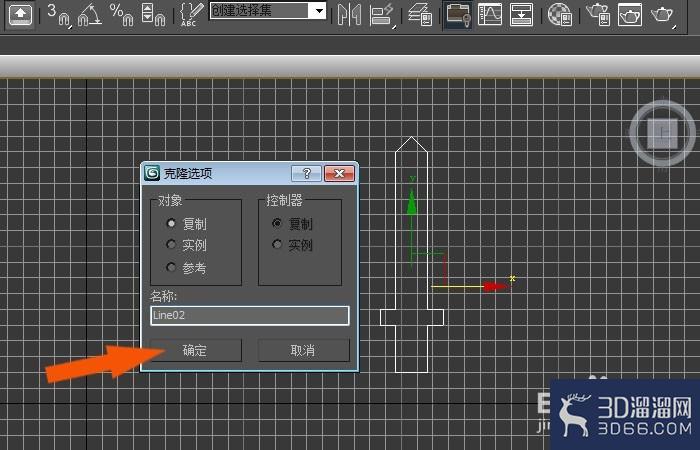Image resolution: width=700 pixels, height=450 pixels.
Task: Open the Render Setup dialog
Action: (x=598, y=15)
